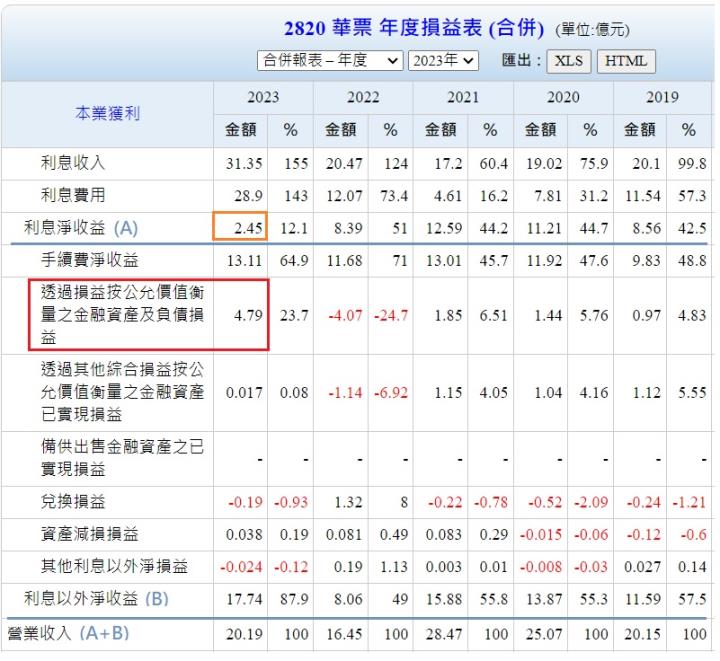Click the 25.07 營業收入 value for 2020
Viewport: 720px width, 661px height.
pos(544,635)
